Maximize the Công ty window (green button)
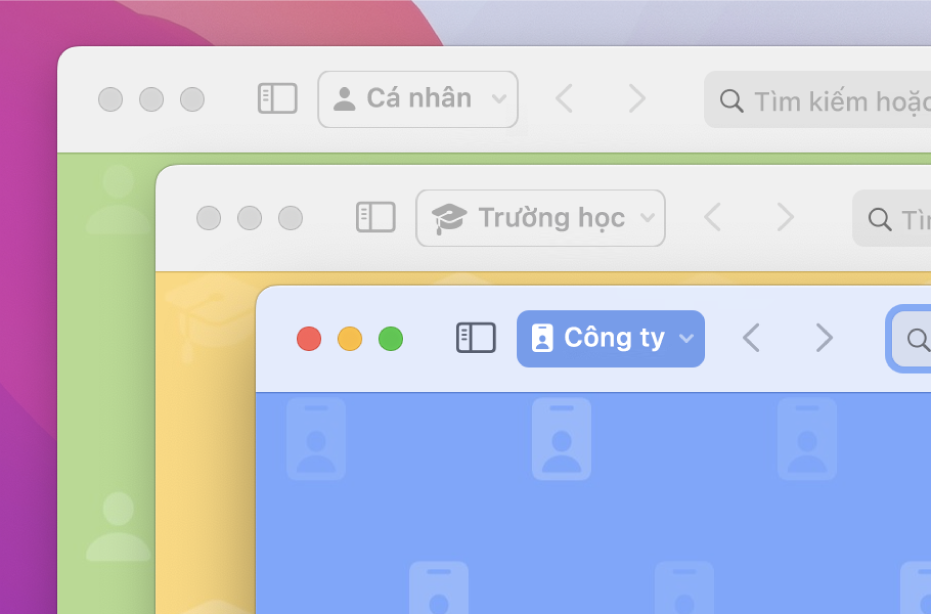The height and width of the screenshot is (614, 931). (x=391, y=338)
